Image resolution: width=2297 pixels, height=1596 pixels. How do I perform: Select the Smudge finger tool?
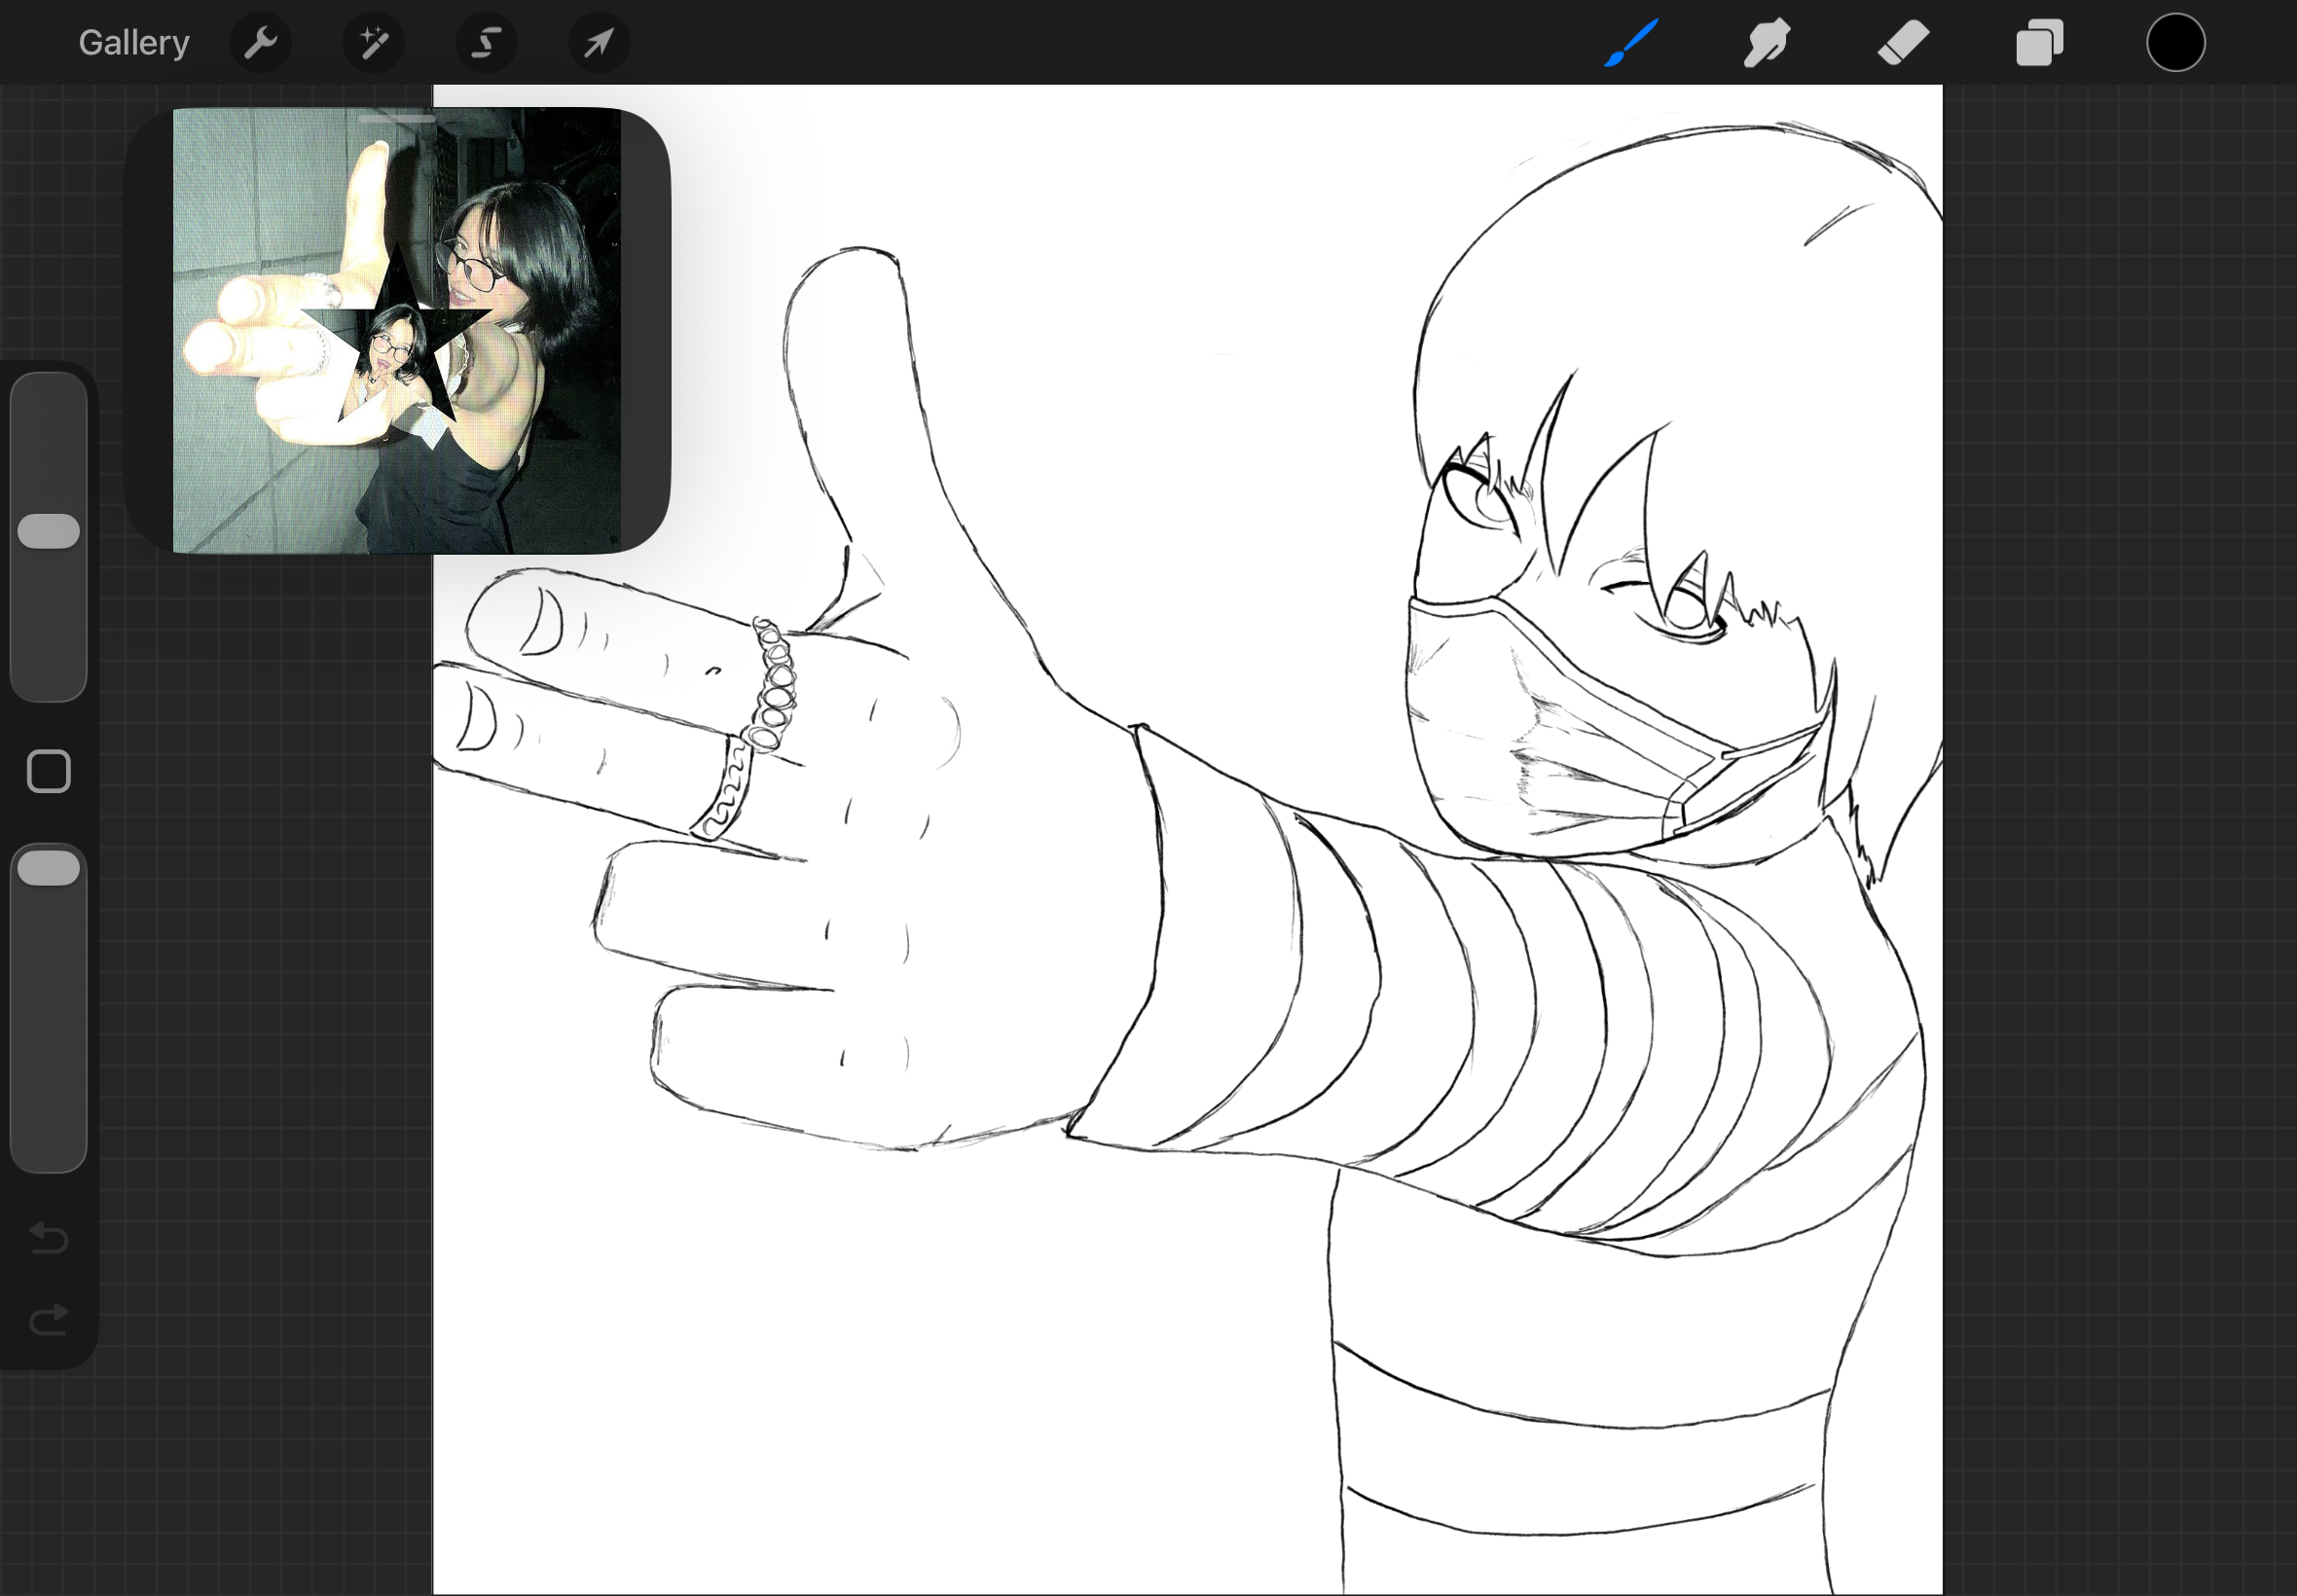point(1767,43)
